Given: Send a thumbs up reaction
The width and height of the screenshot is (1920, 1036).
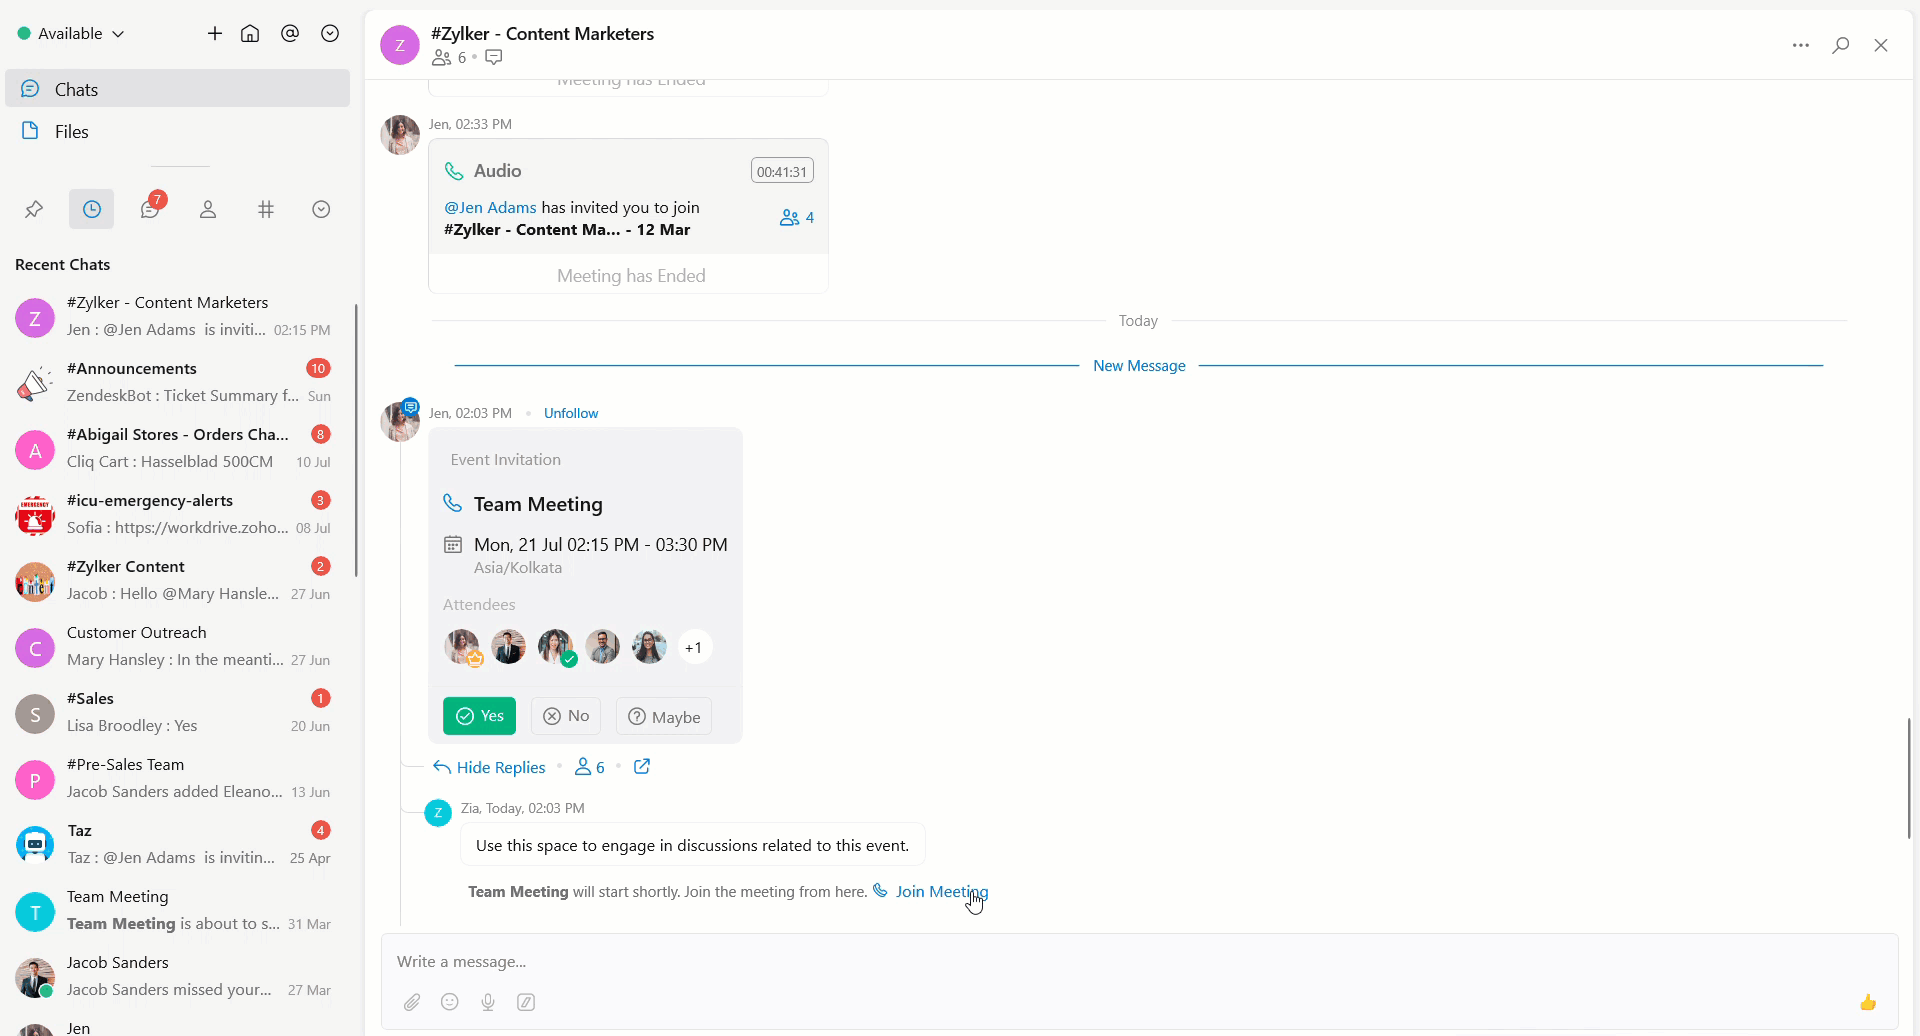Looking at the screenshot, I should [1868, 1002].
